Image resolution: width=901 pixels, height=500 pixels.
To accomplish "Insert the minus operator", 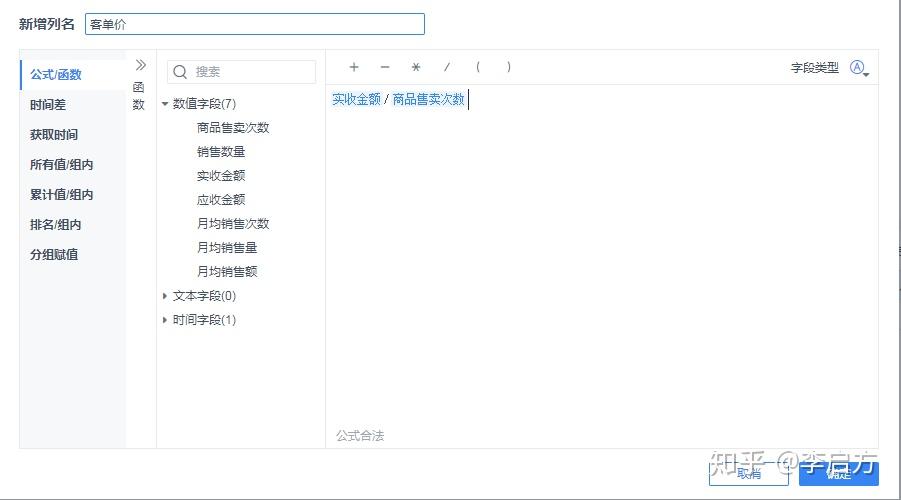I will pyautogui.click(x=385, y=67).
